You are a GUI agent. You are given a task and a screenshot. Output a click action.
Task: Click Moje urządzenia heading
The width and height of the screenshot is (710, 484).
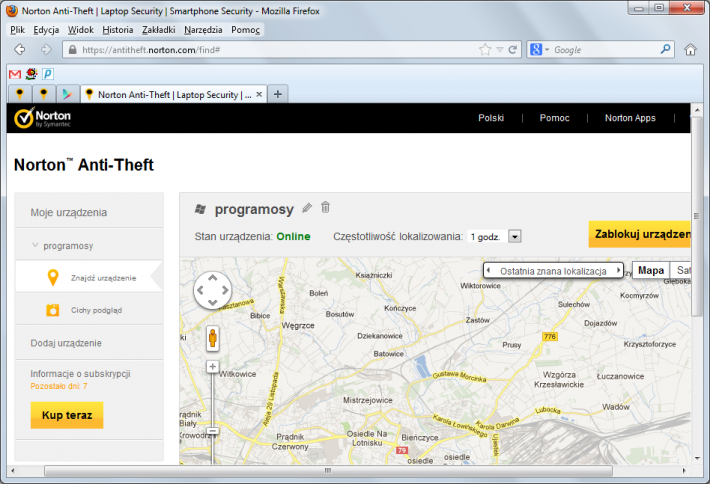coord(69,212)
